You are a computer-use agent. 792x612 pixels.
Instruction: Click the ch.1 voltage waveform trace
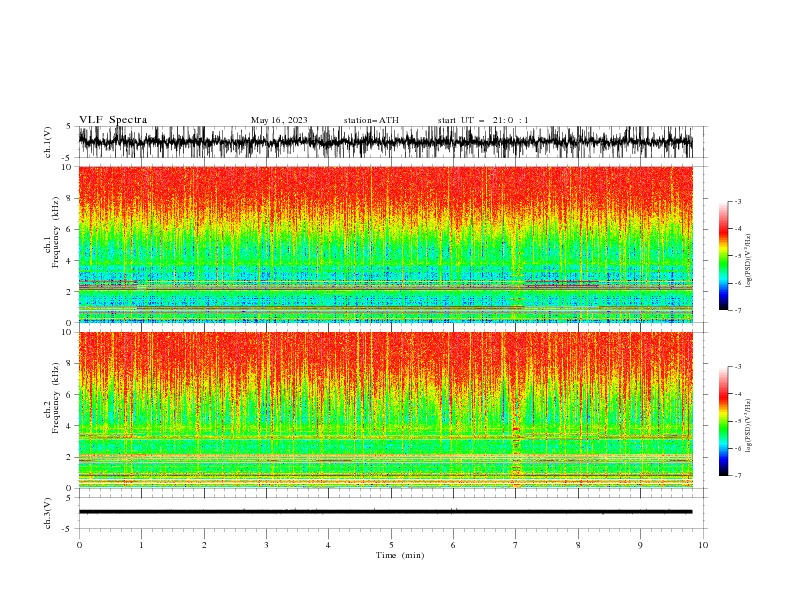[x=385, y=142]
